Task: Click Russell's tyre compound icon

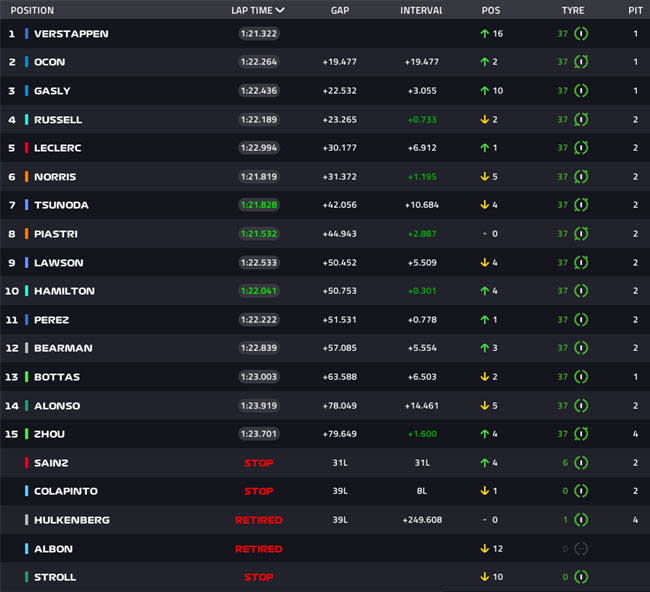Action: (x=581, y=120)
